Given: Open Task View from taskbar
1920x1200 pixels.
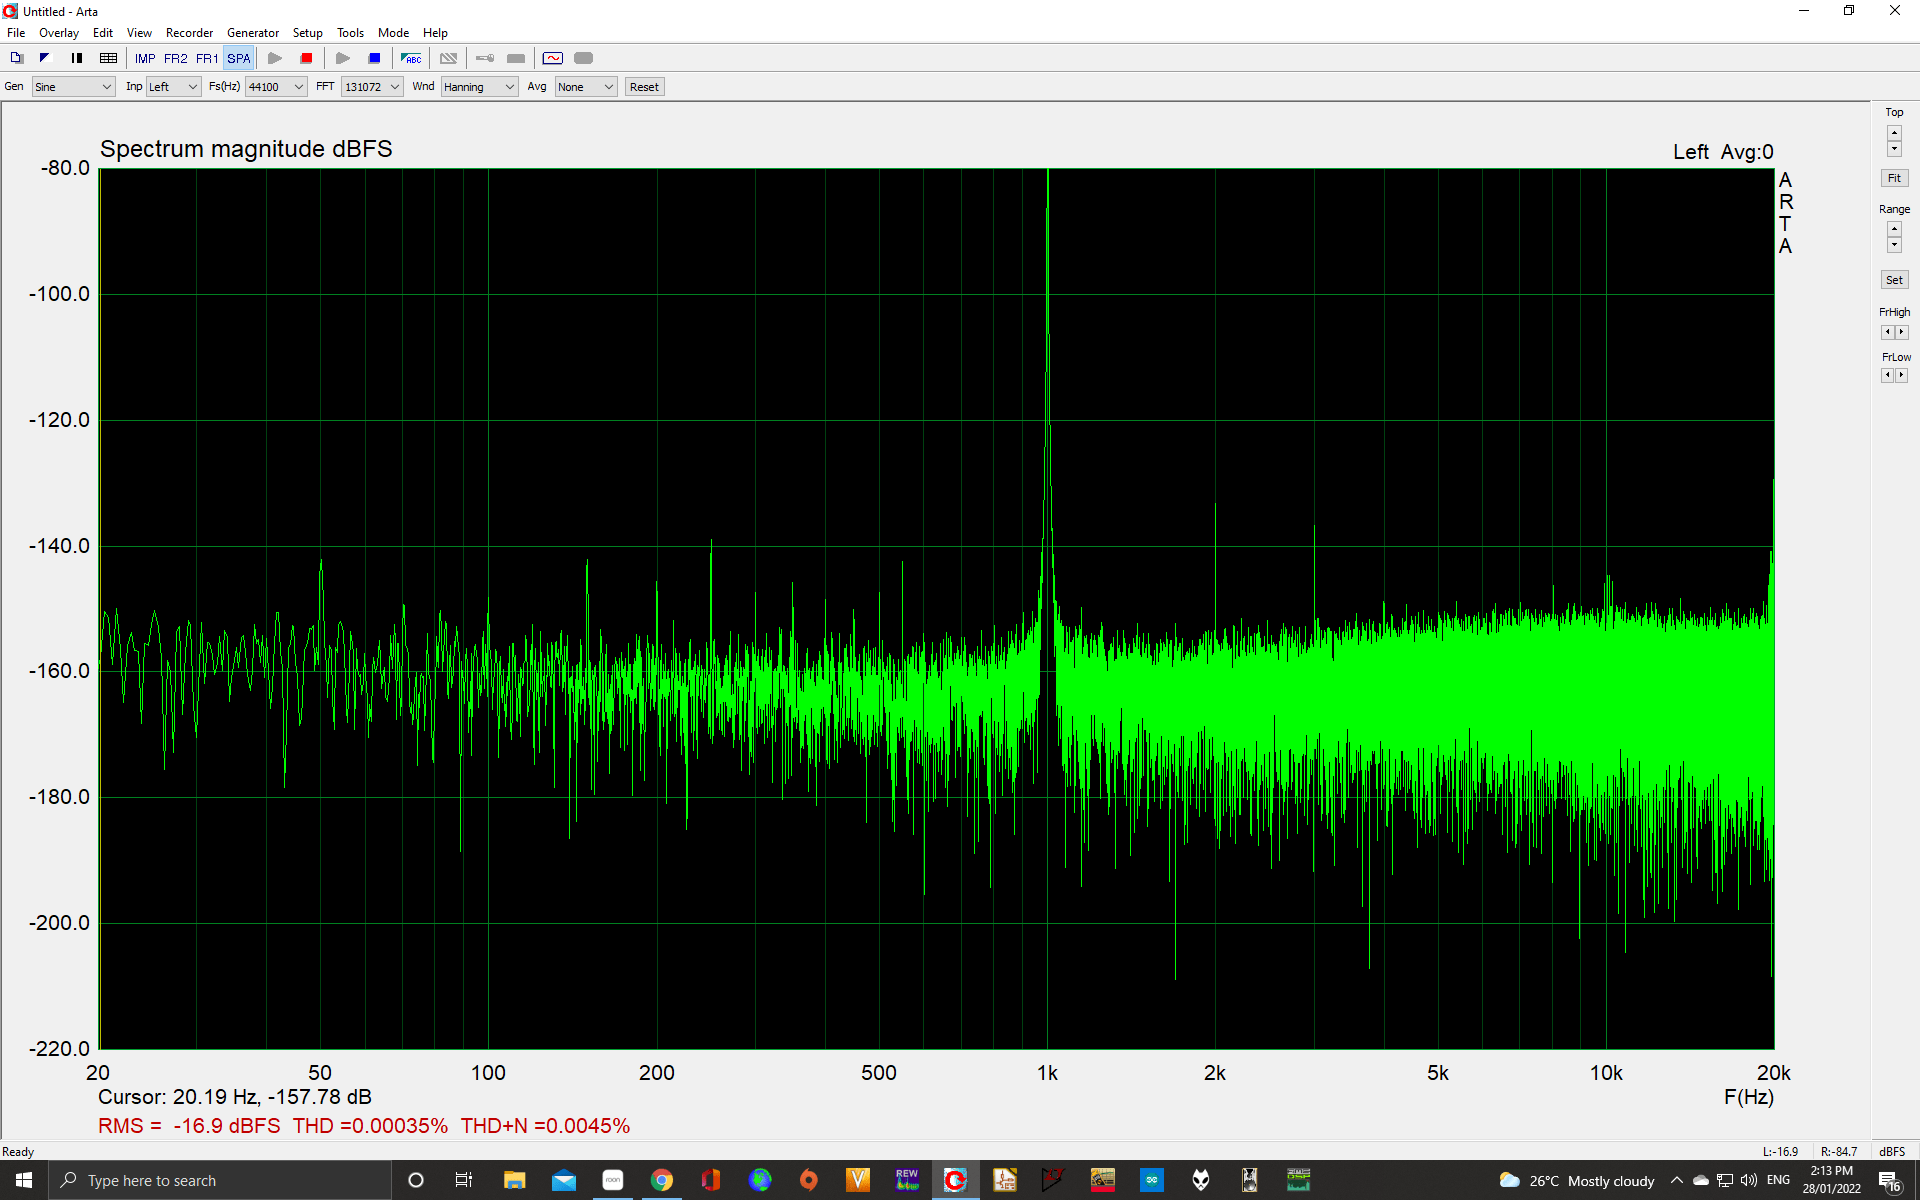Looking at the screenshot, I should pyautogui.click(x=464, y=1180).
